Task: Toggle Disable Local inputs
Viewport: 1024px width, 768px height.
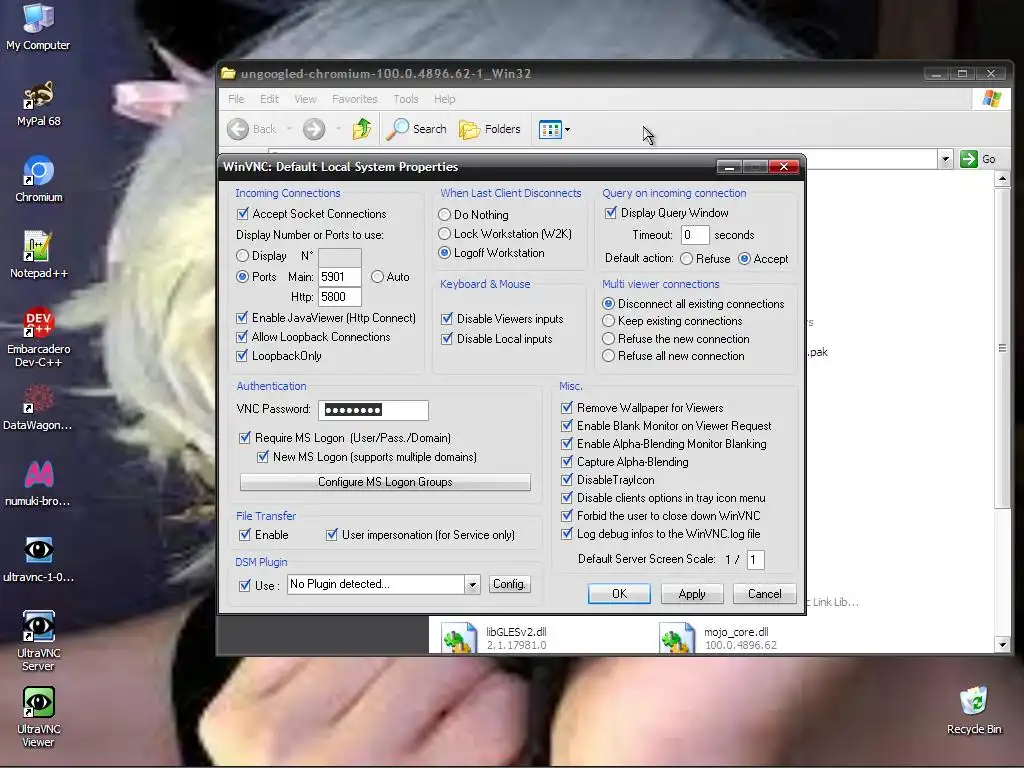Action: tap(447, 338)
